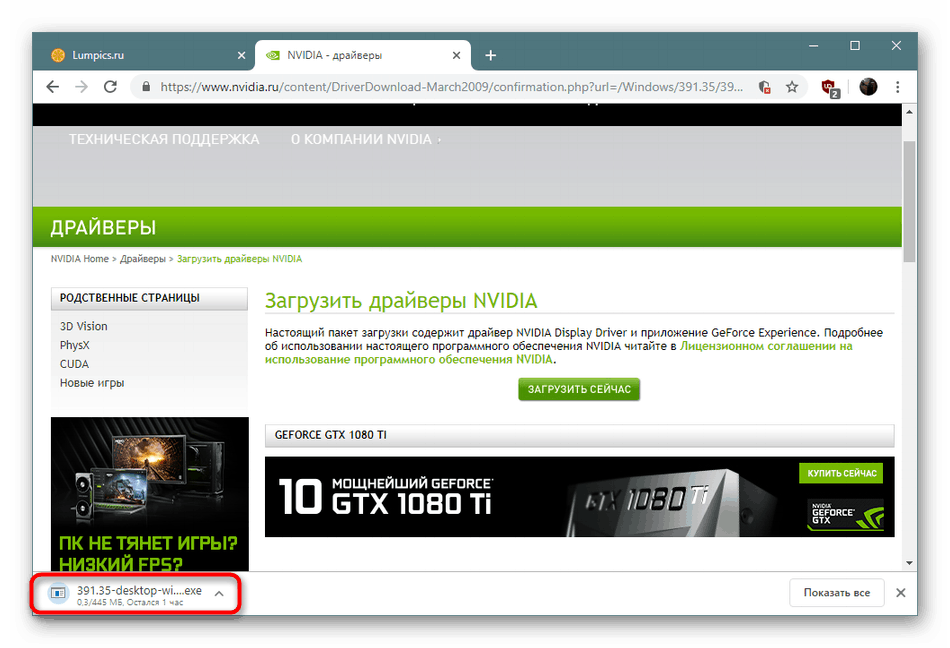
Task: Click the GEFORCE GTX 1080 TI header
Action: click(x=579, y=435)
